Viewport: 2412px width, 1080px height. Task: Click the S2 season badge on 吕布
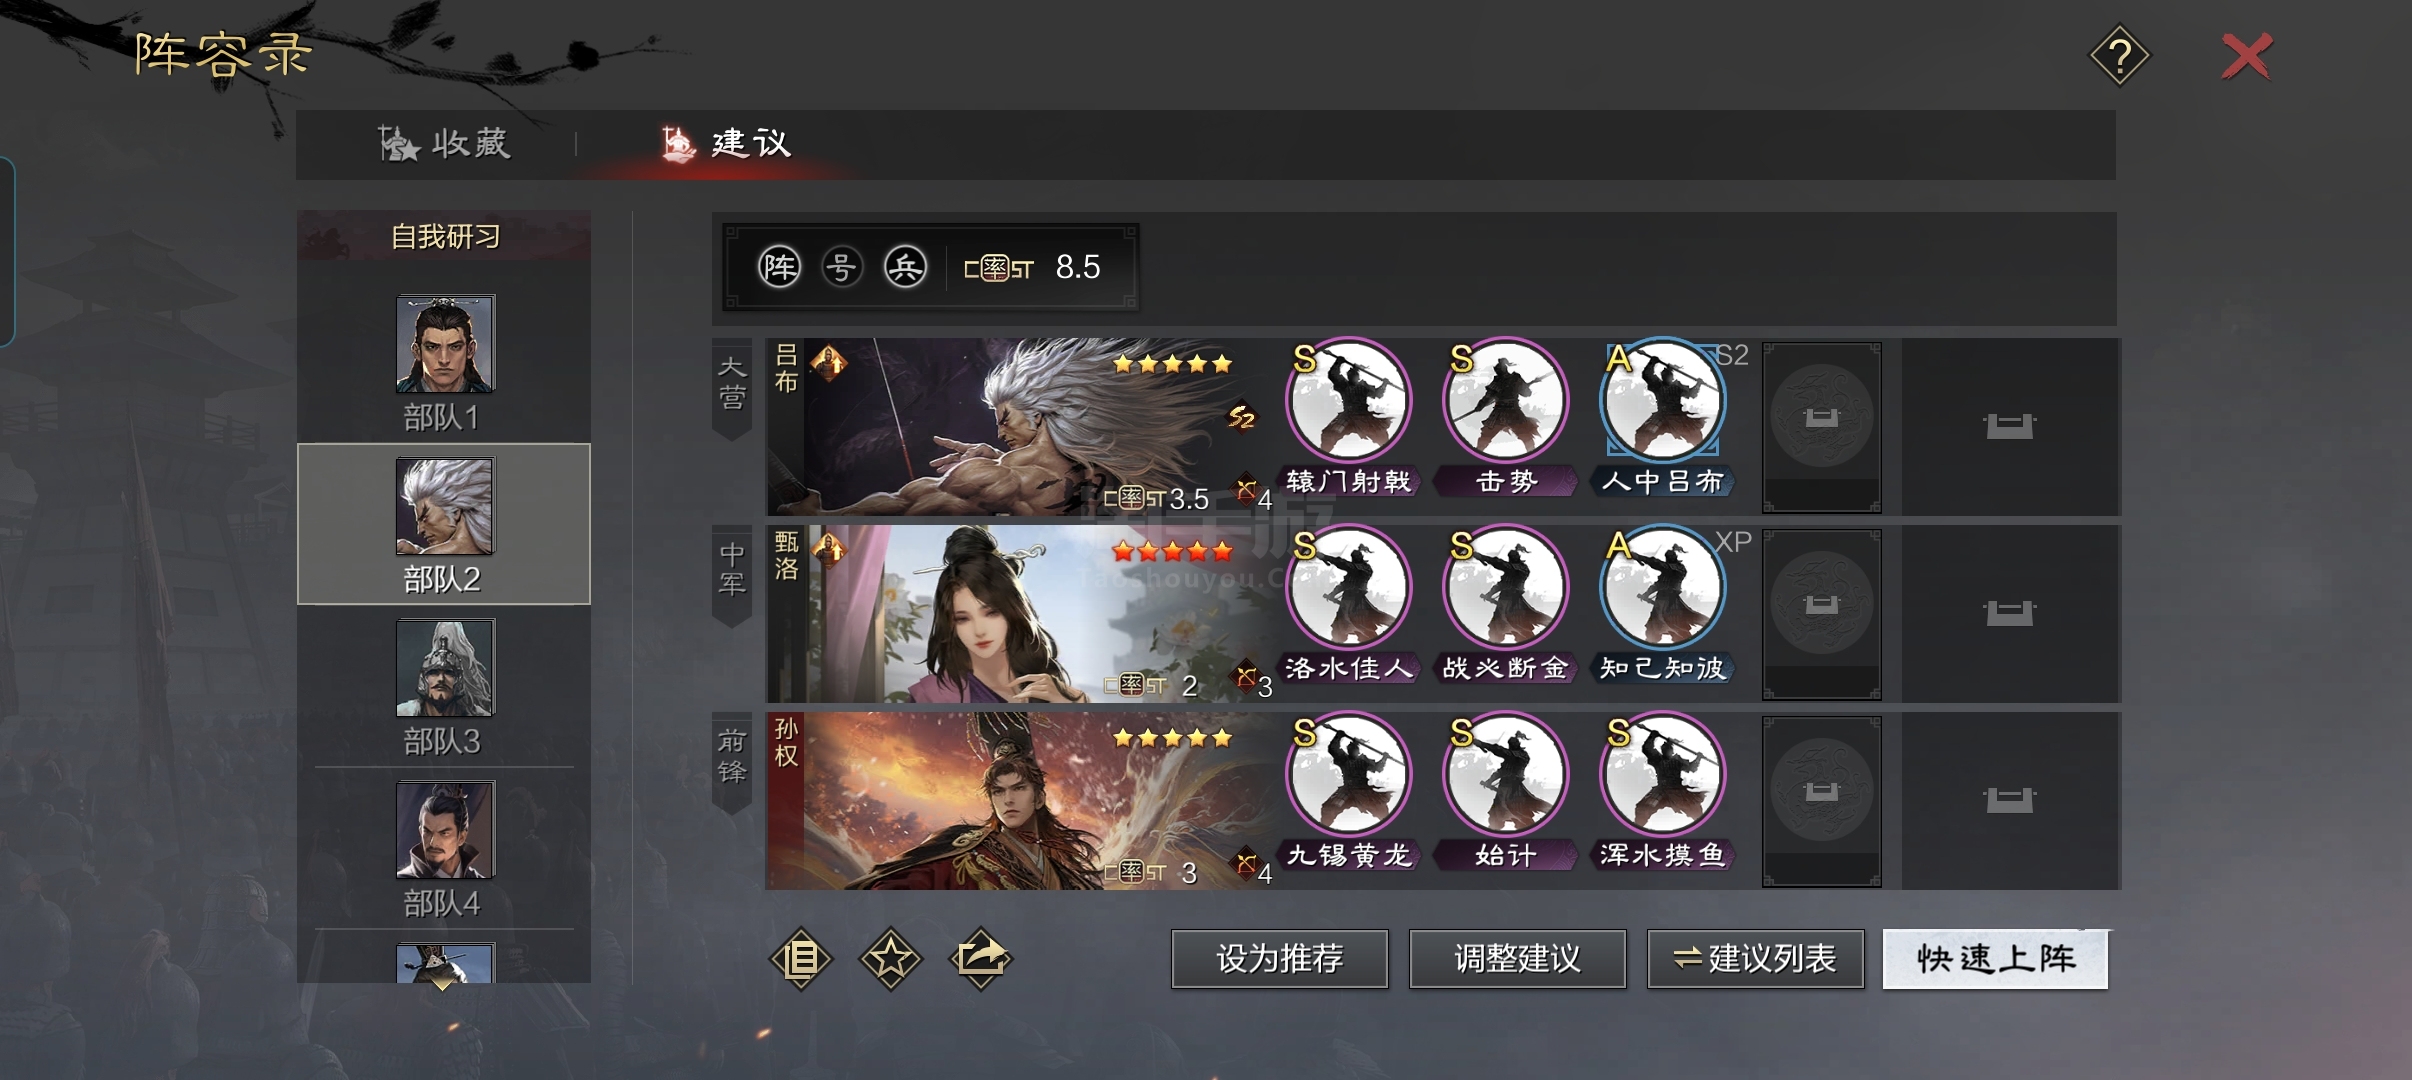click(x=1241, y=416)
